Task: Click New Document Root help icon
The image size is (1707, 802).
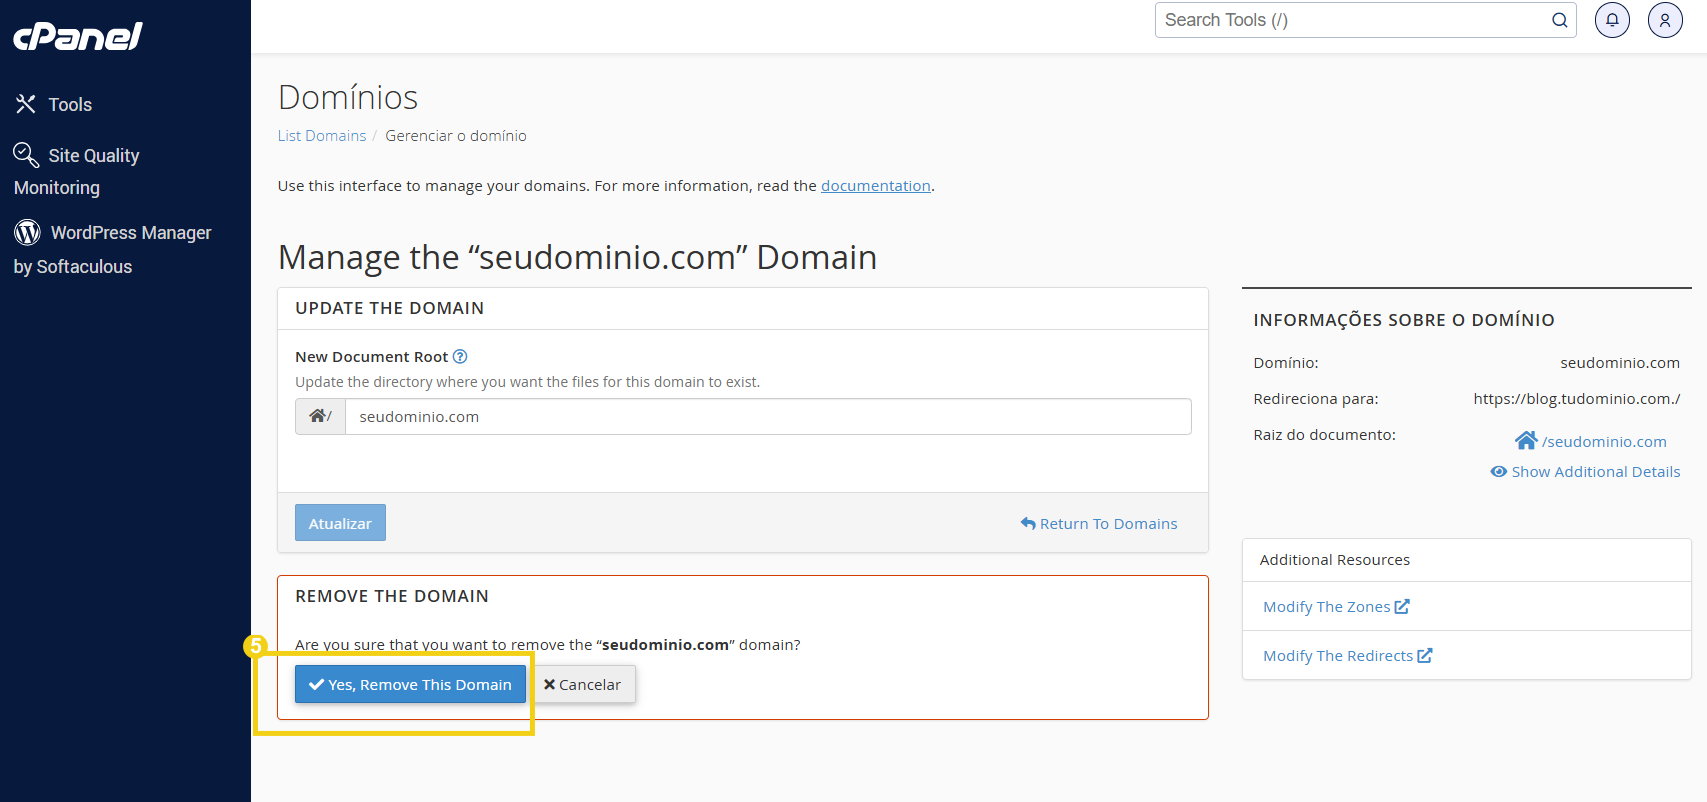Action: [x=460, y=357]
